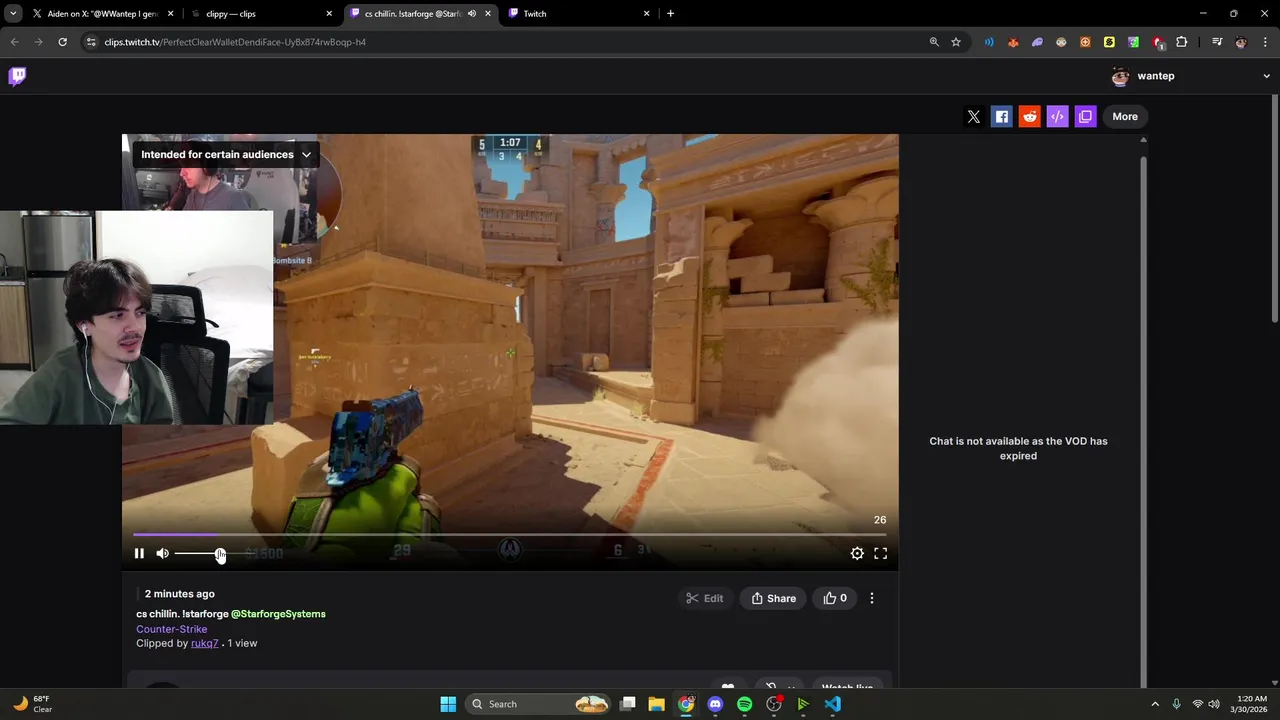Open the orange crosshair extension icon

click(x=1085, y=42)
